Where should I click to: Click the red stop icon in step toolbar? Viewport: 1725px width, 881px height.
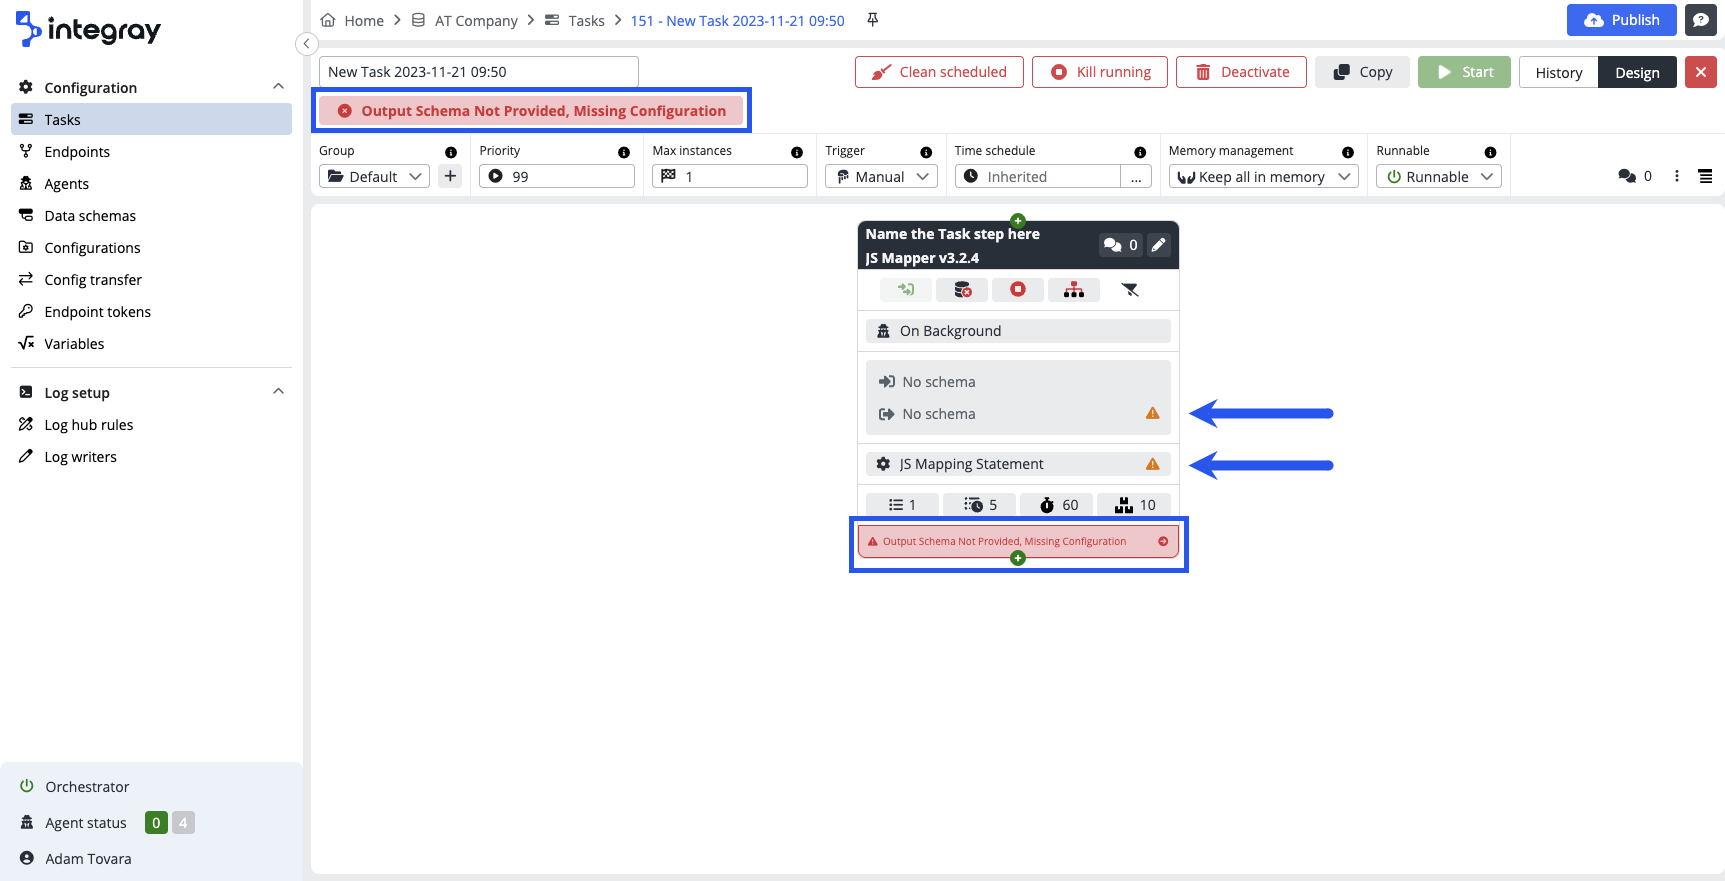pyautogui.click(x=1017, y=290)
